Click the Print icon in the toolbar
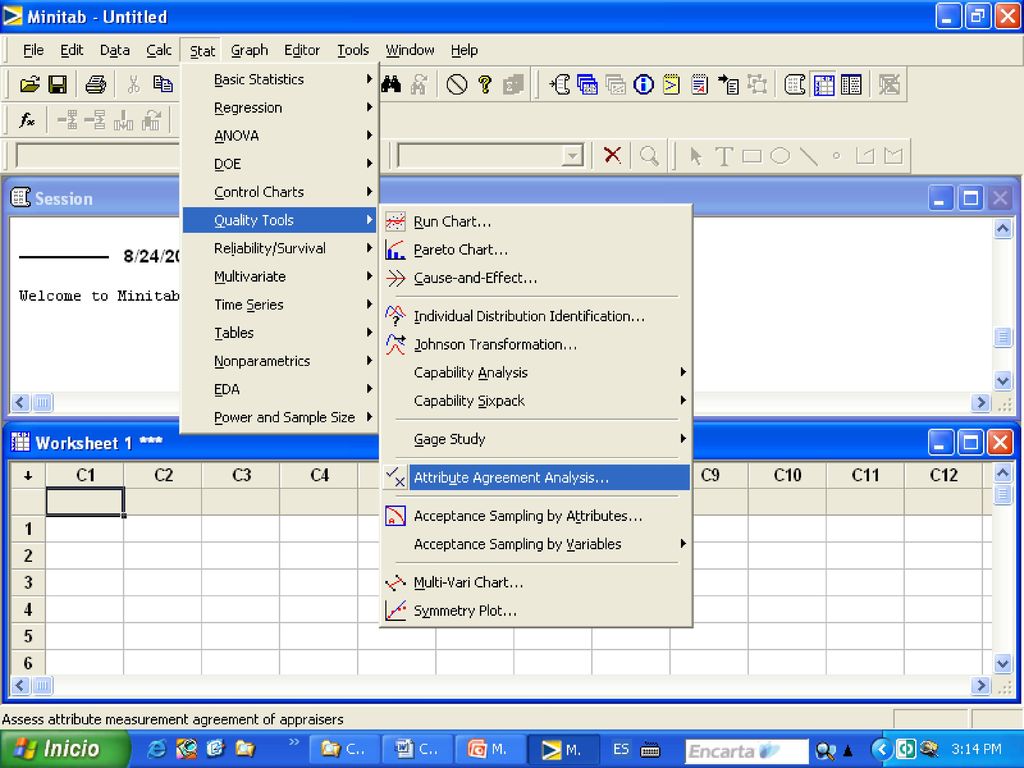The width and height of the screenshot is (1024, 768). (x=95, y=85)
